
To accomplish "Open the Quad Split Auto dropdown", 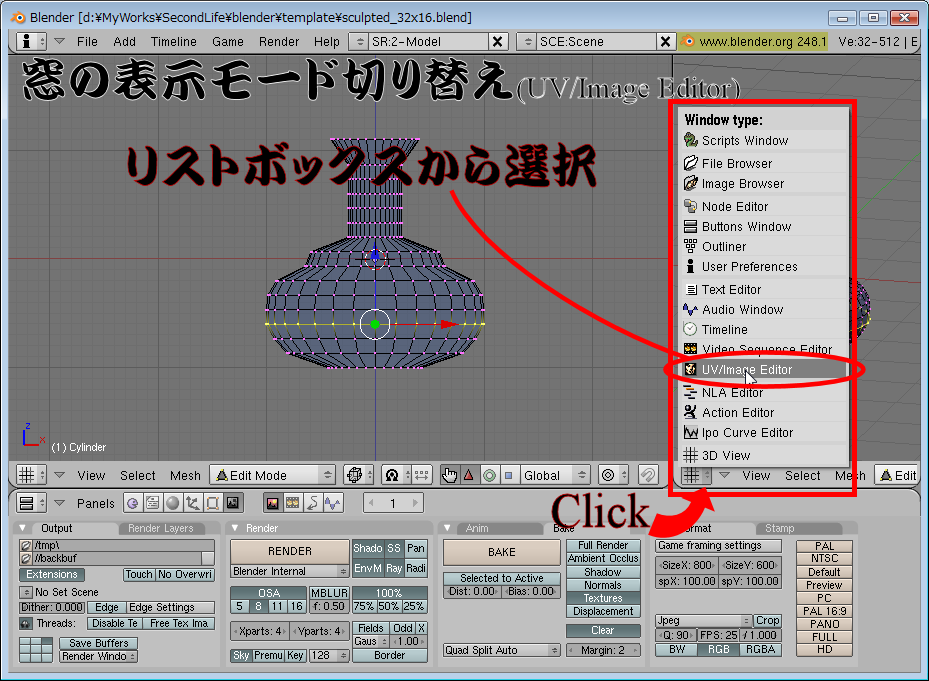I will point(502,650).
